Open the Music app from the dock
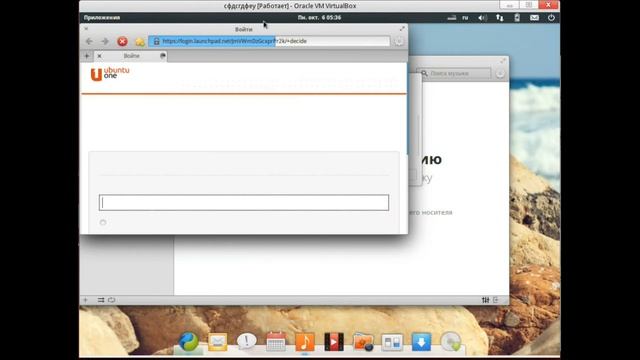This screenshot has height=360, width=640. click(x=305, y=342)
